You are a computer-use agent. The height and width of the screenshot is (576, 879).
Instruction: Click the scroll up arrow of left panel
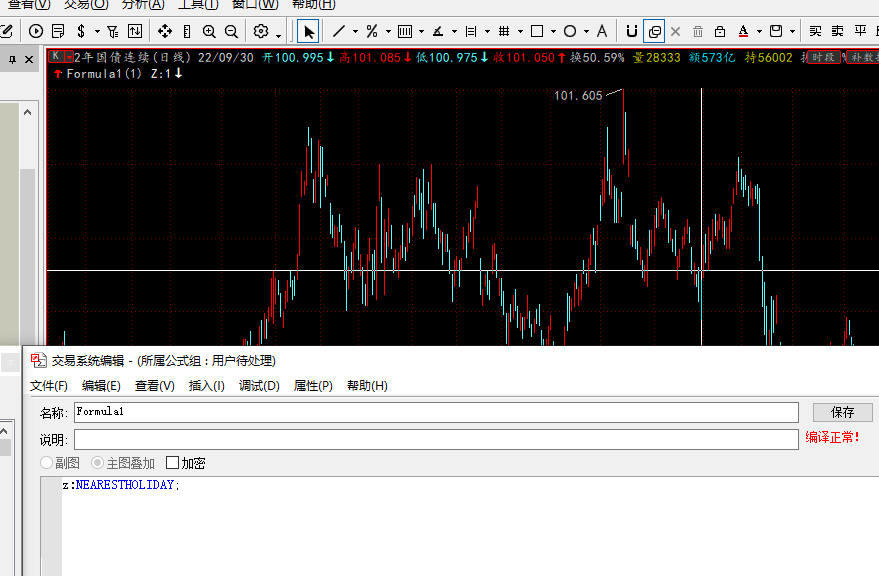tap(27, 112)
